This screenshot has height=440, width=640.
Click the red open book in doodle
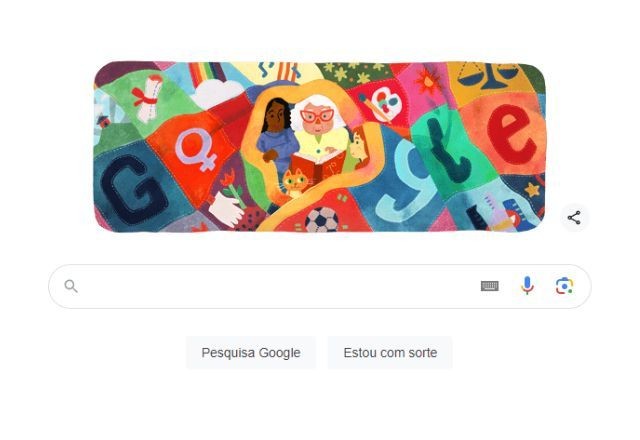(318, 166)
